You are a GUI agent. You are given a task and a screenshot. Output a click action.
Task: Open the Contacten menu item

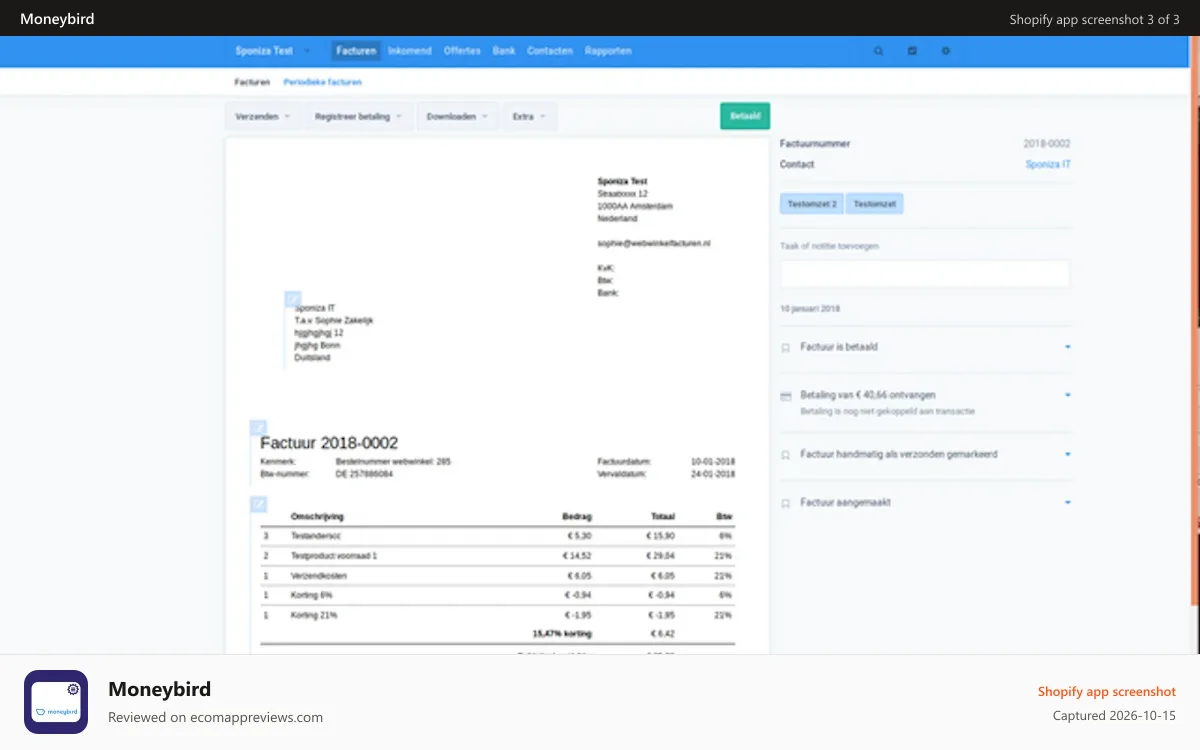[550, 51]
